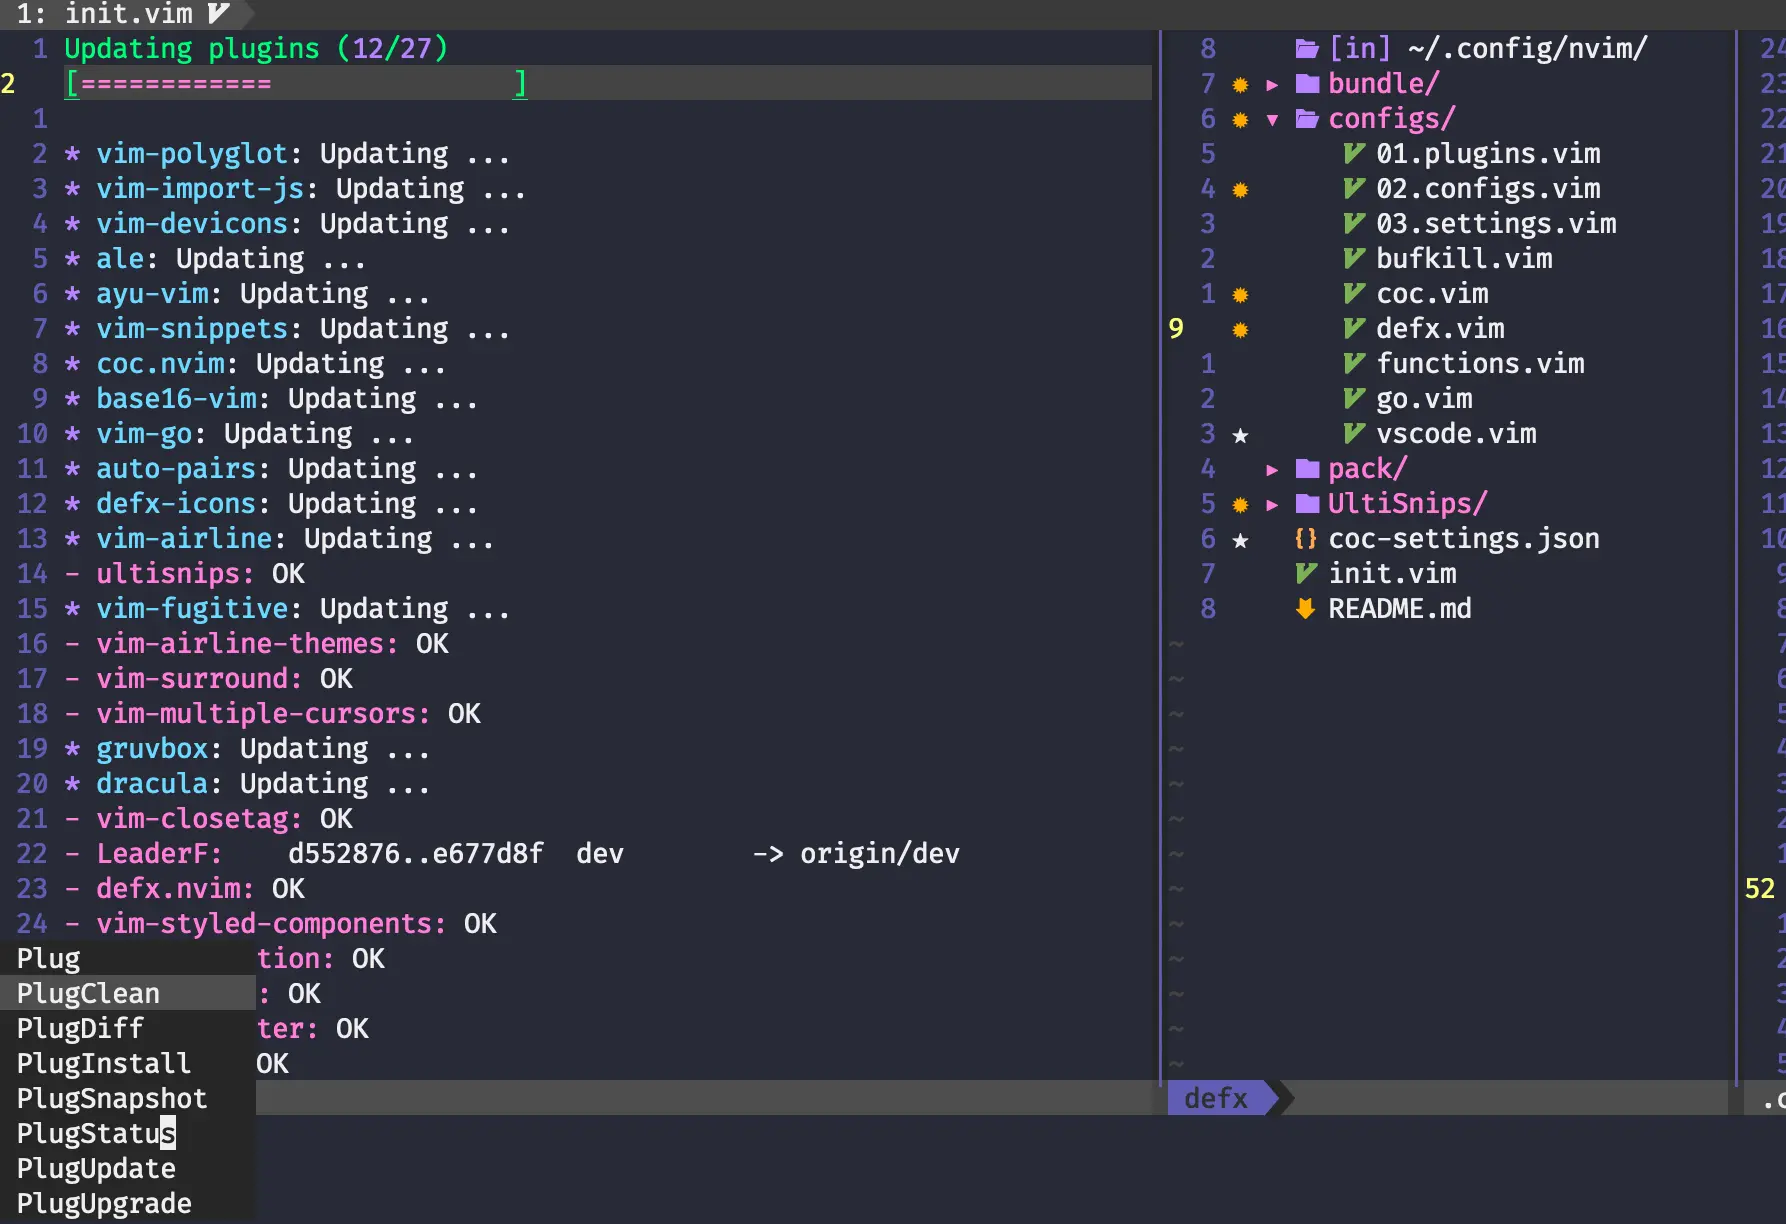This screenshot has width=1786, height=1224.
Task: Click the vim-multiple-cursors OK line
Action: [273, 714]
